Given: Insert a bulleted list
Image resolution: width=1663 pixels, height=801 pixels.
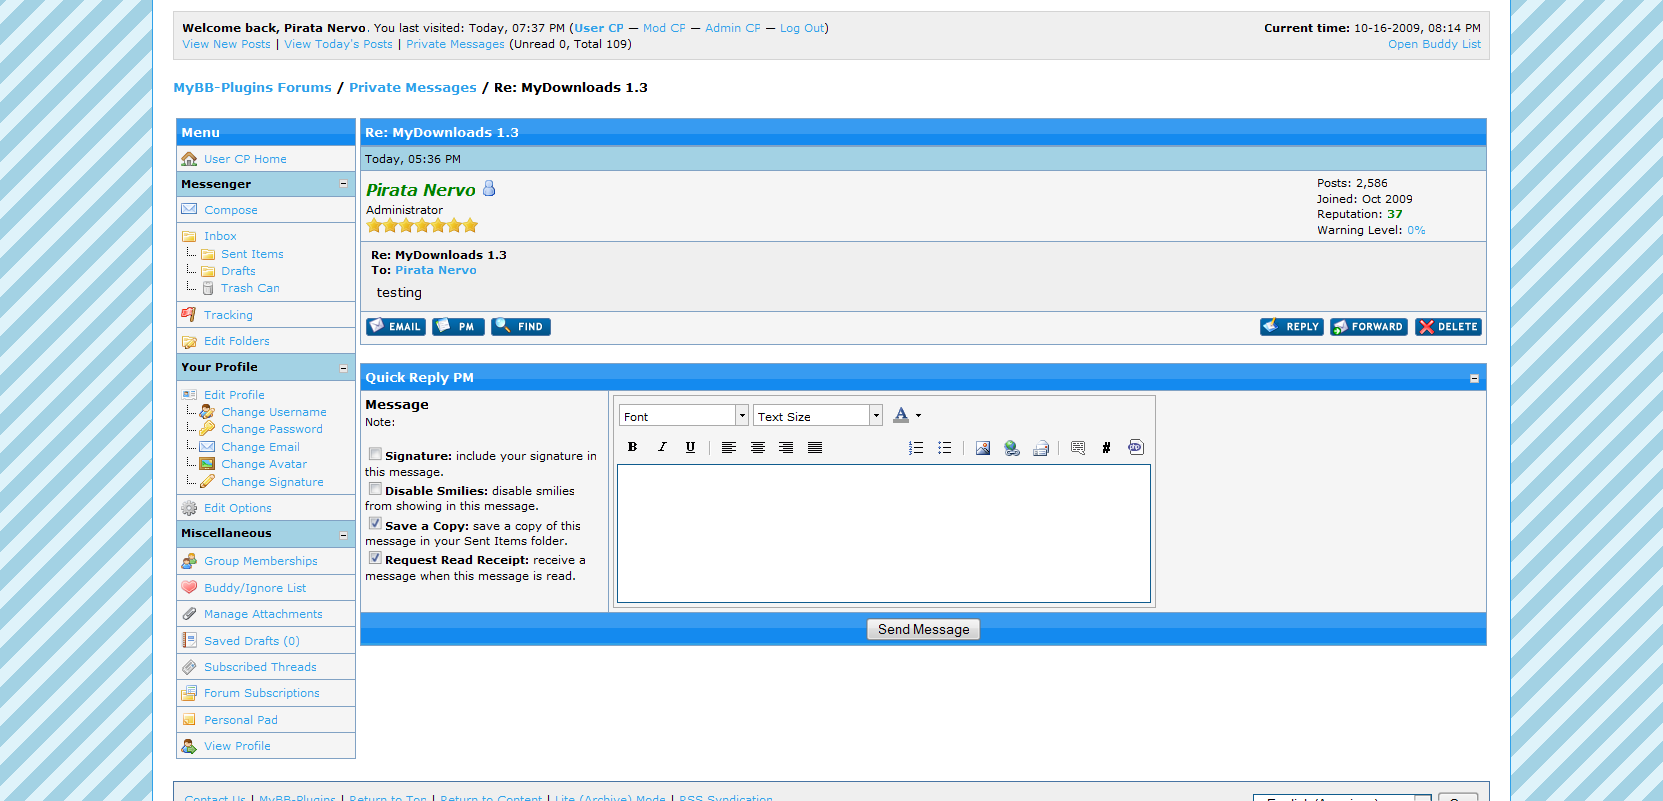Looking at the screenshot, I should click(x=945, y=447).
